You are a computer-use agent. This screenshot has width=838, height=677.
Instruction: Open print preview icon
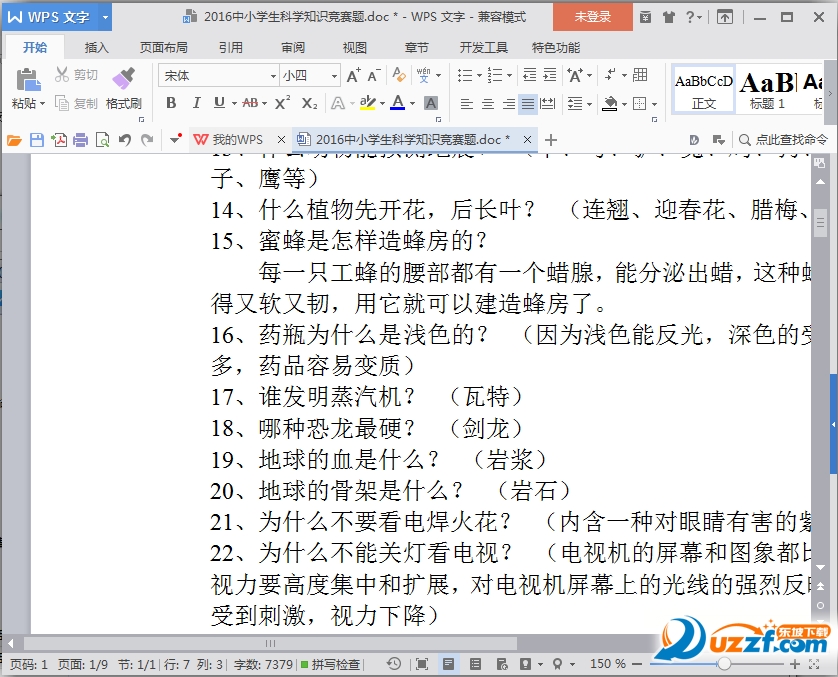pyautogui.click(x=102, y=140)
